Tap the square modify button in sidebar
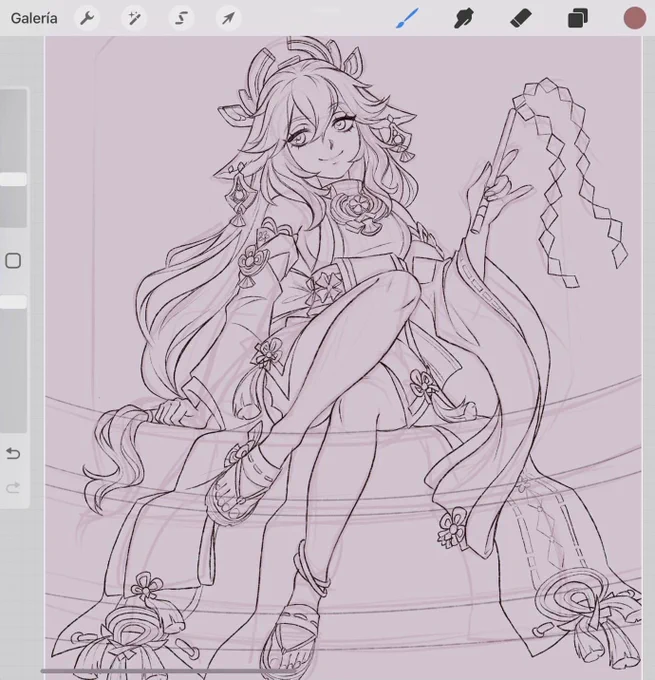The width and height of the screenshot is (655, 680). (x=13, y=261)
